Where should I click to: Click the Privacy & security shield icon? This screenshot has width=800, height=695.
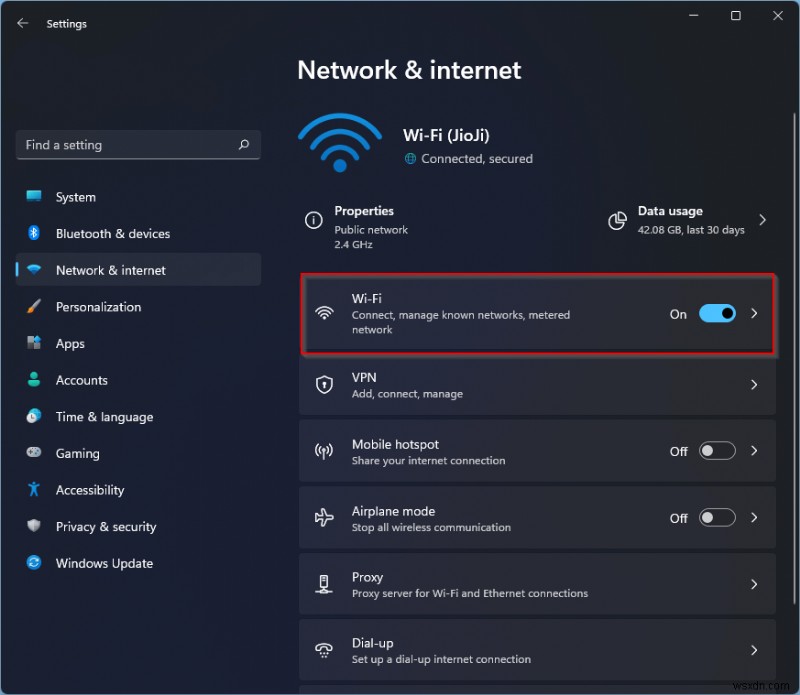point(34,527)
